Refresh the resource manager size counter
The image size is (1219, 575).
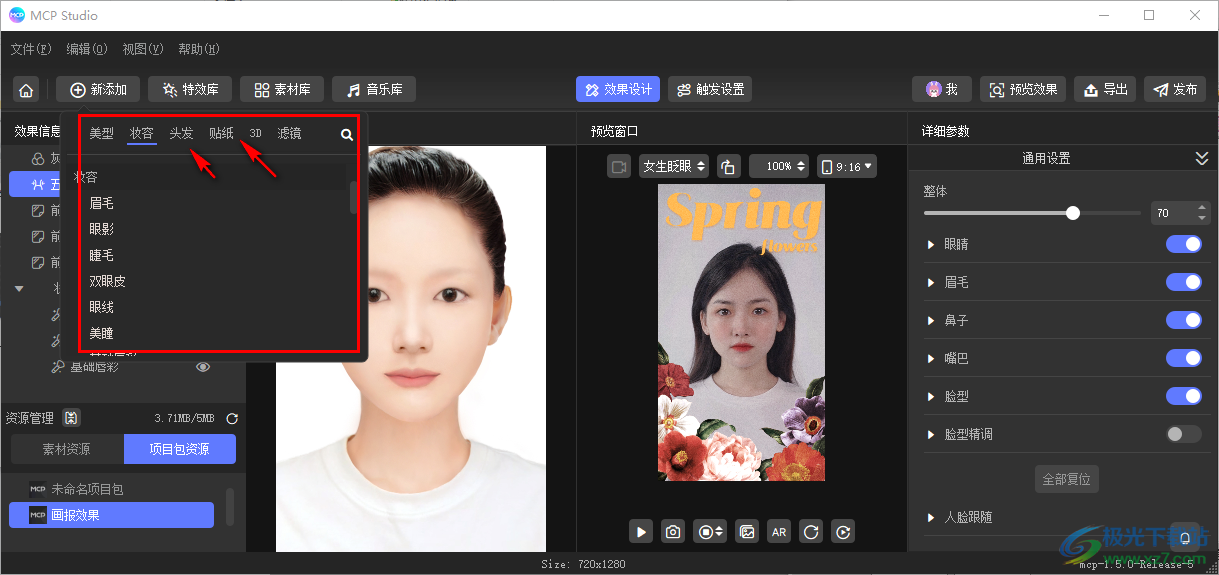[x=233, y=418]
